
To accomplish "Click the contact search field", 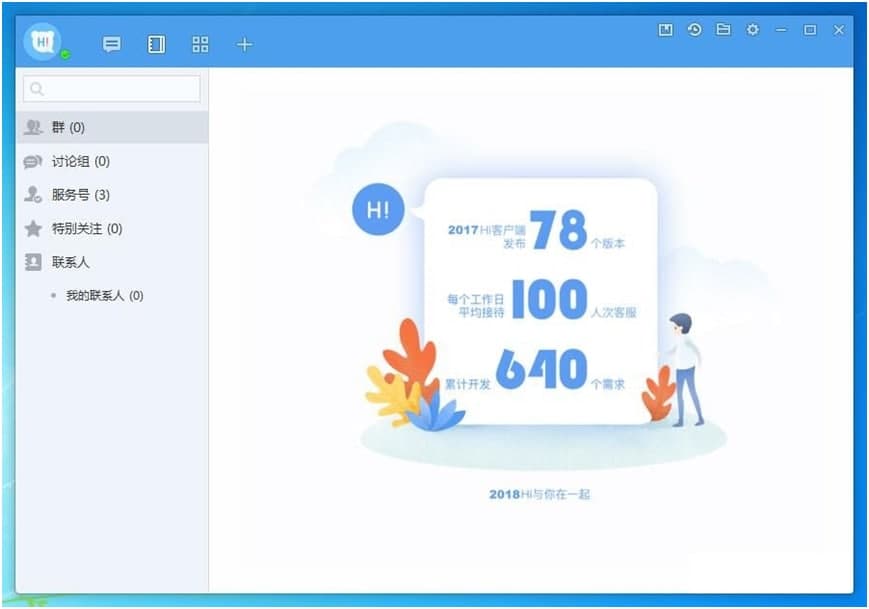I will [x=111, y=89].
